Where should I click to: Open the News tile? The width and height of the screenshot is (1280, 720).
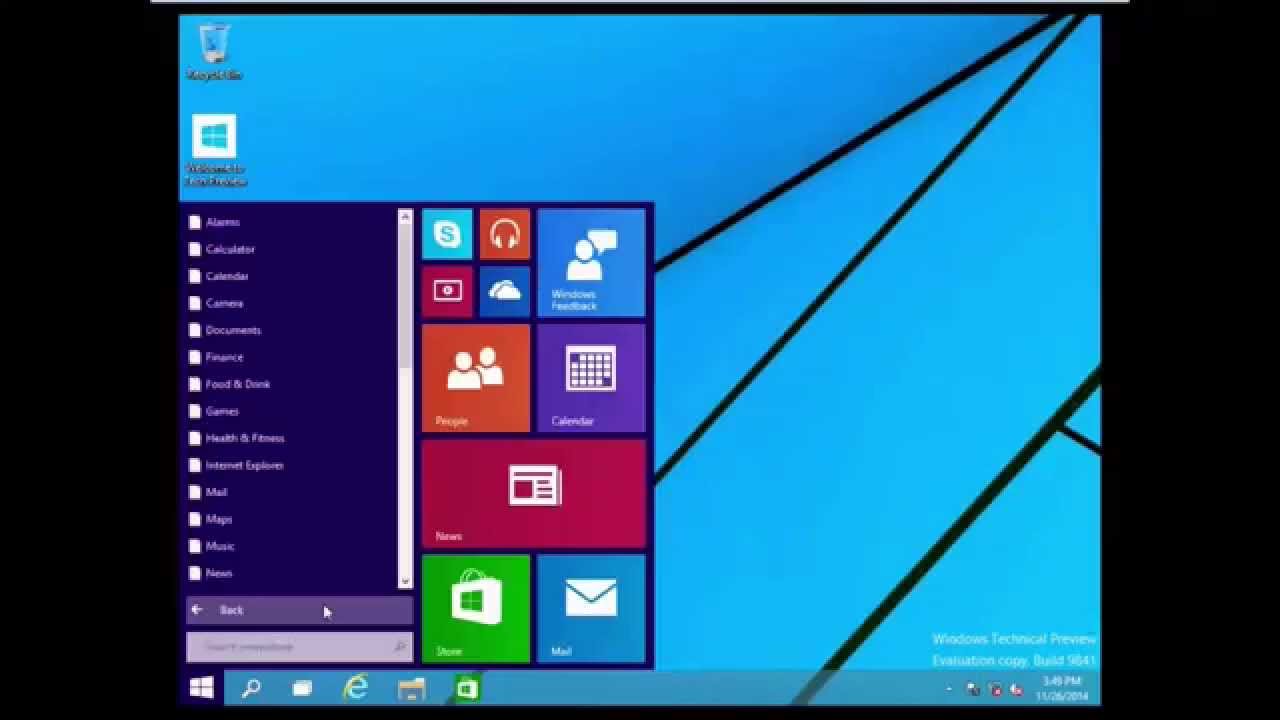click(x=534, y=493)
